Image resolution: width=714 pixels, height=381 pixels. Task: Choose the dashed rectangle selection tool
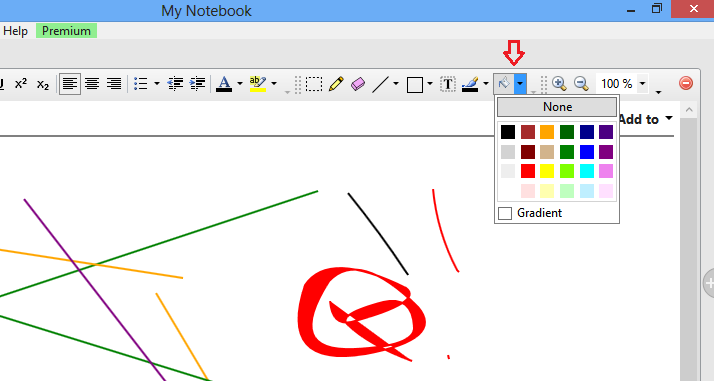[314, 84]
